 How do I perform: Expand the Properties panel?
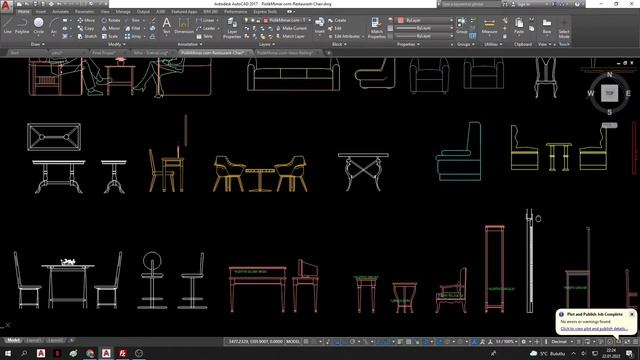408,44
